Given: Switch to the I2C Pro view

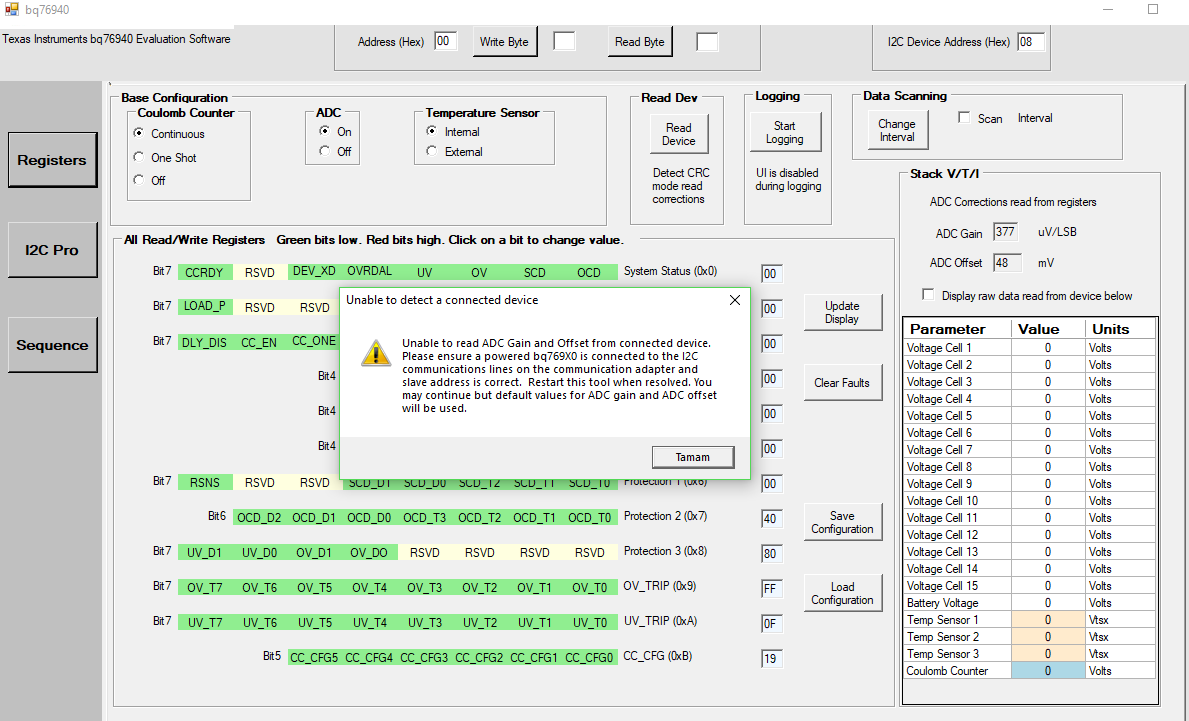Looking at the screenshot, I should pyautogui.click(x=52, y=250).
